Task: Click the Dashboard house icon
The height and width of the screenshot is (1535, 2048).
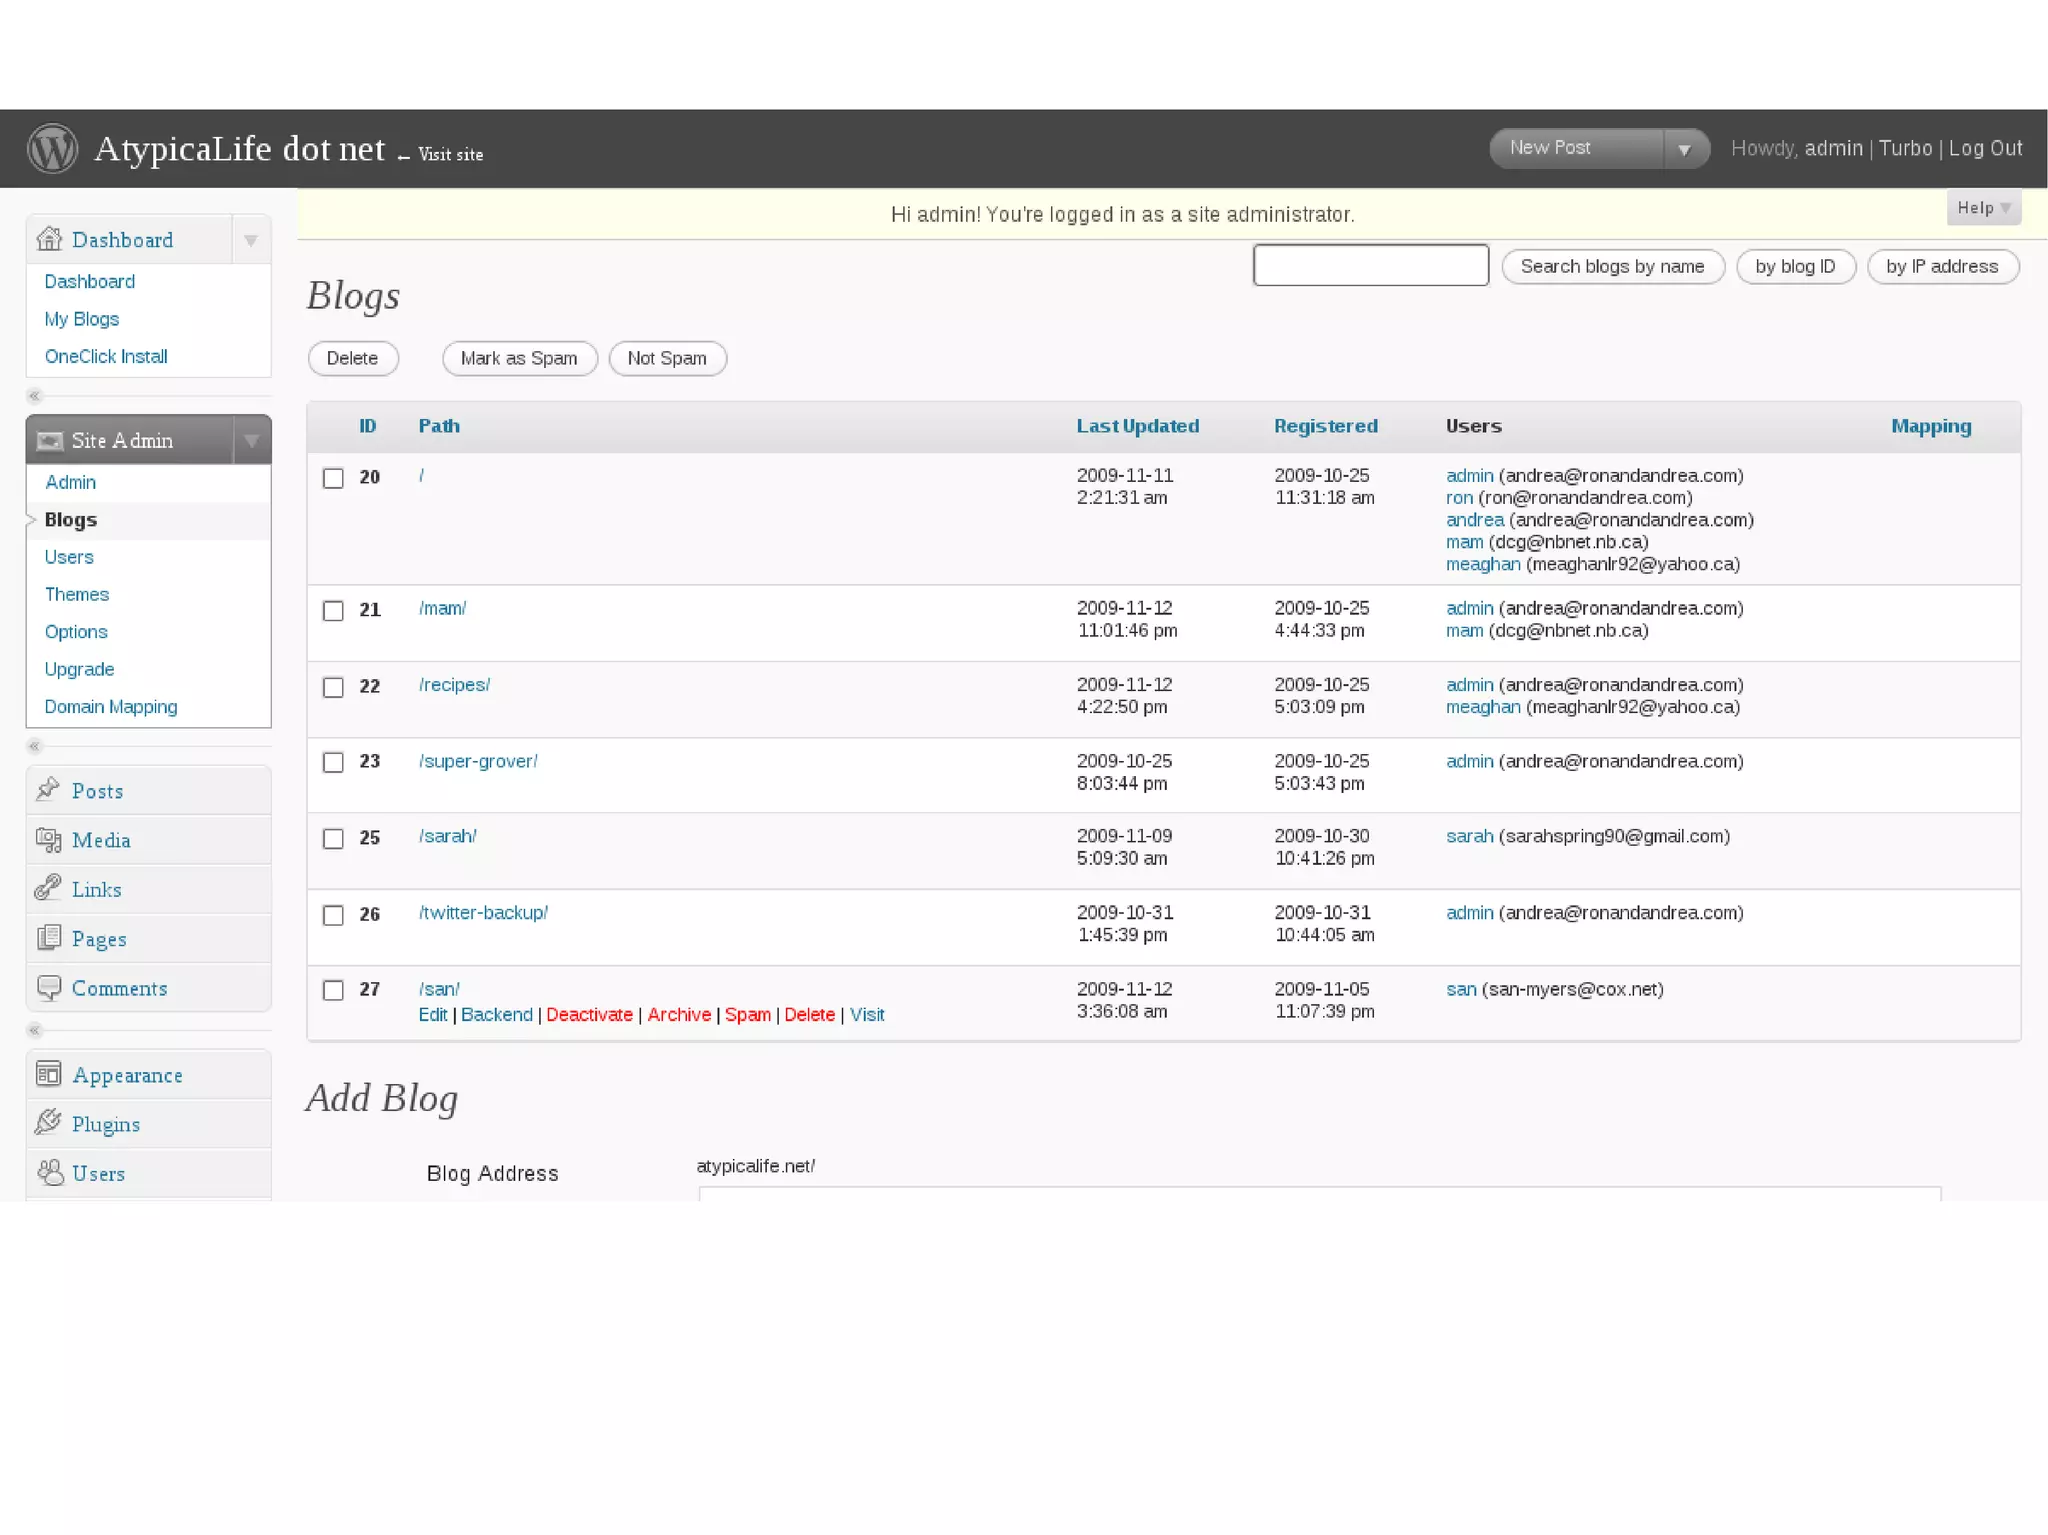Action: pos(49,239)
